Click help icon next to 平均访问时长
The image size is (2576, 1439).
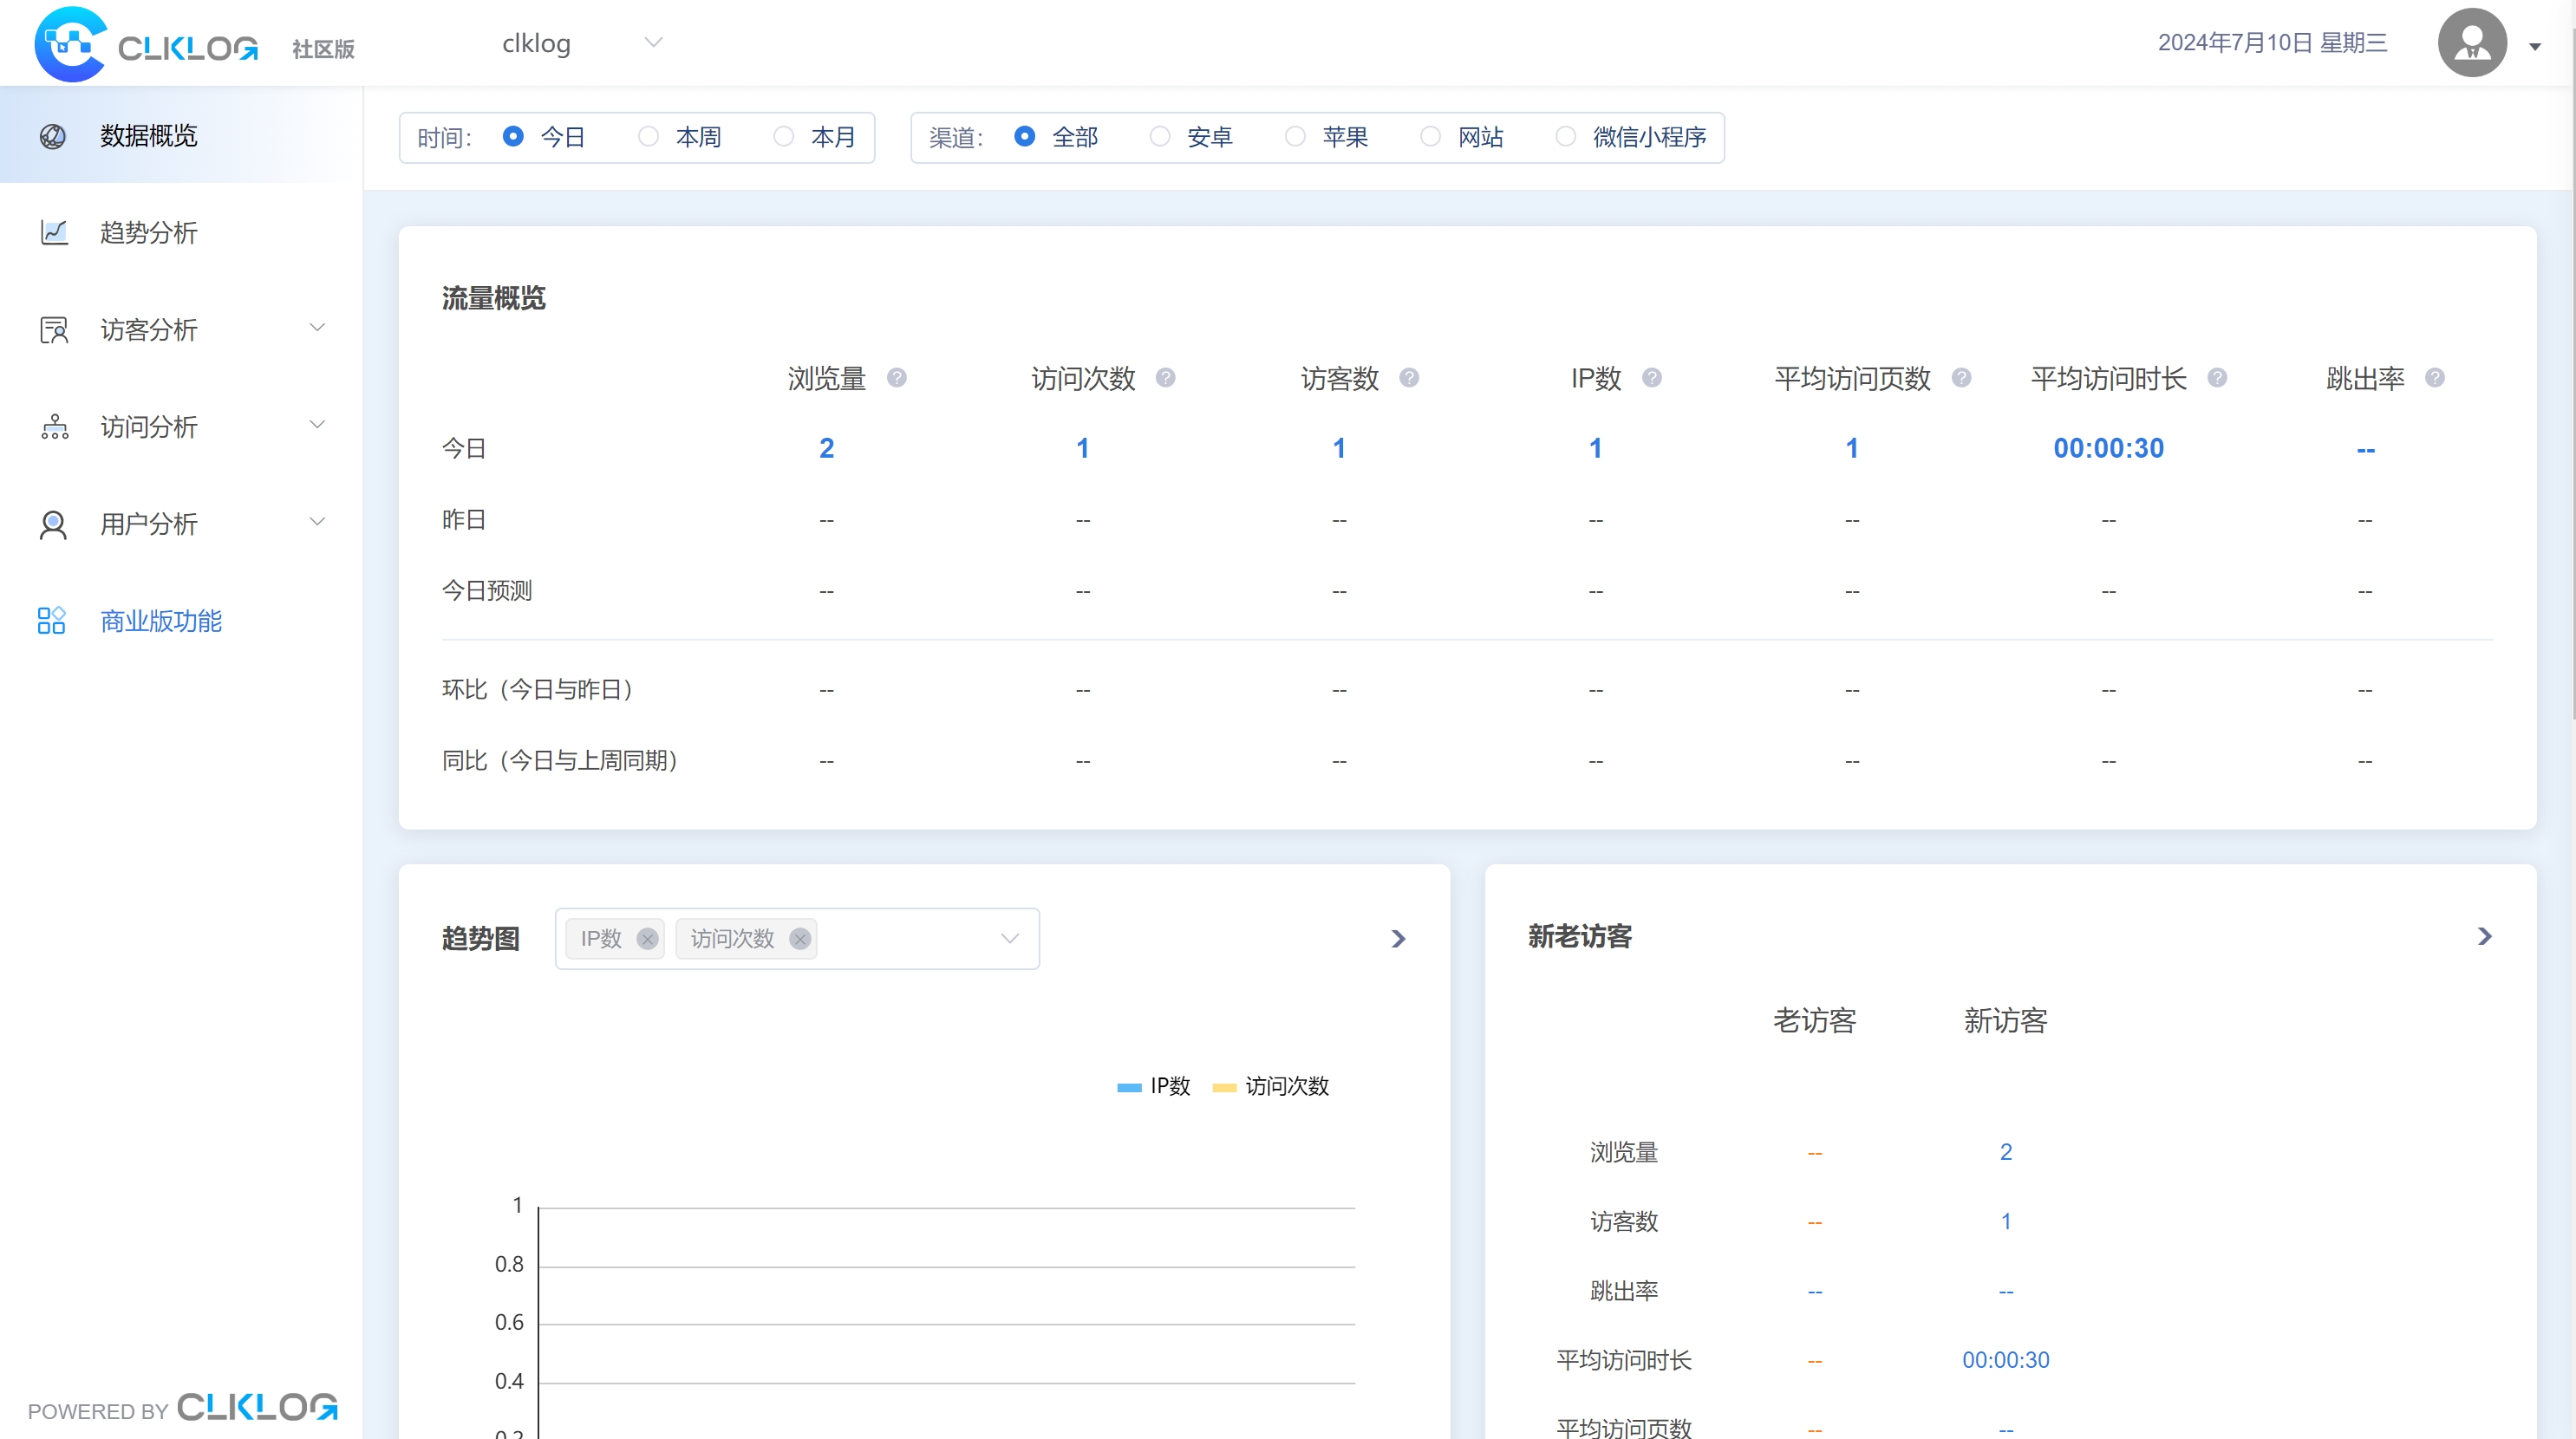coord(2217,378)
